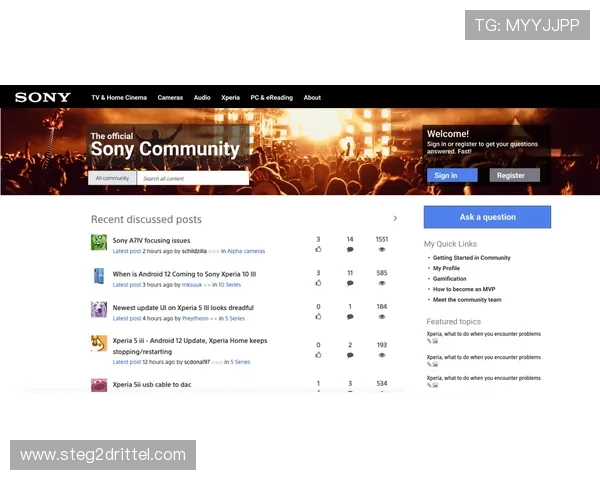Click the avatar beside Newest update UI post
Screen dimensions: 600x480
point(99,310)
